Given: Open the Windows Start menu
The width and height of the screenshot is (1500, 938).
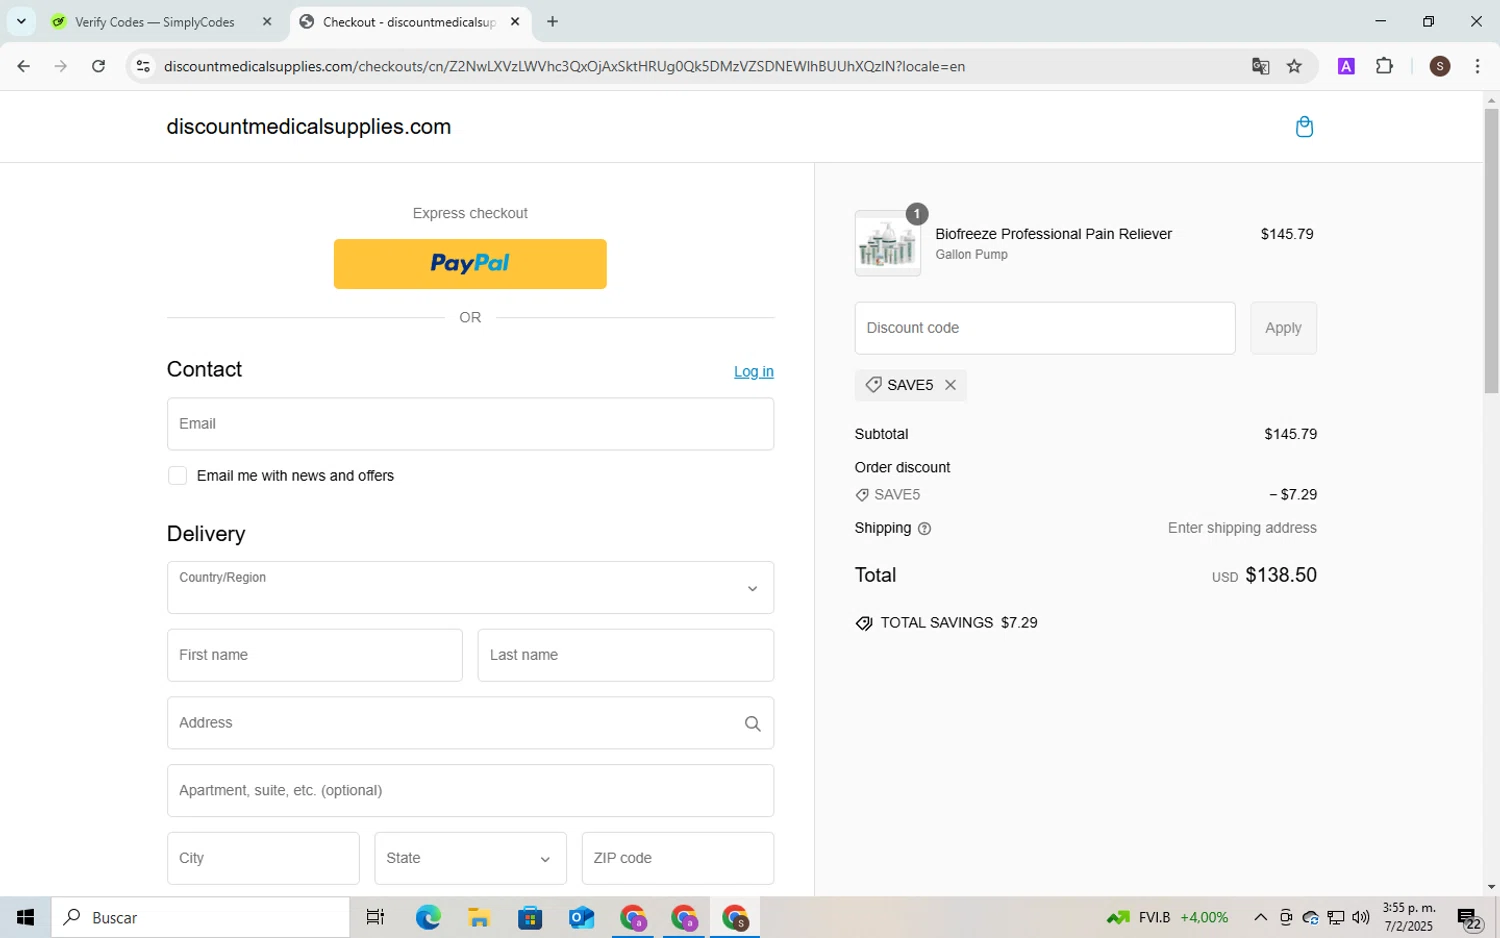Looking at the screenshot, I should click(25, 918).
